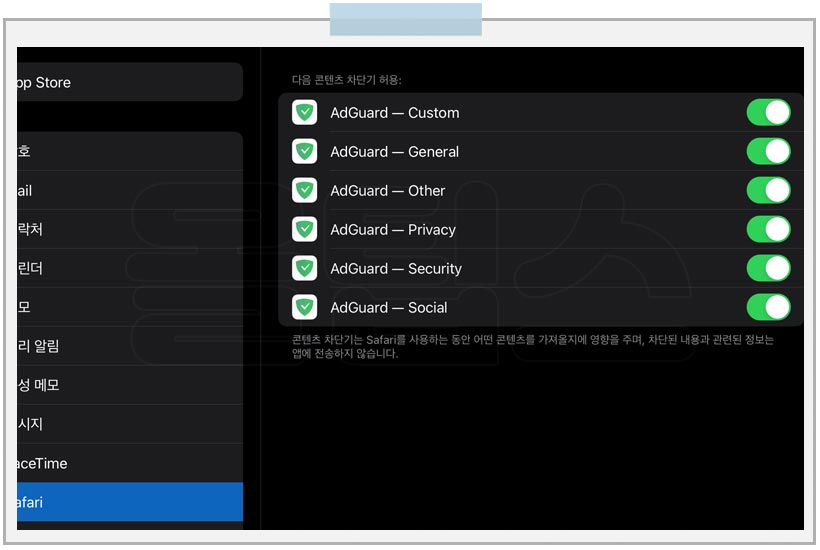Click the AdGuard — Privacy label
This screenshot has height=550, width=820.
[x=393, y=230]
